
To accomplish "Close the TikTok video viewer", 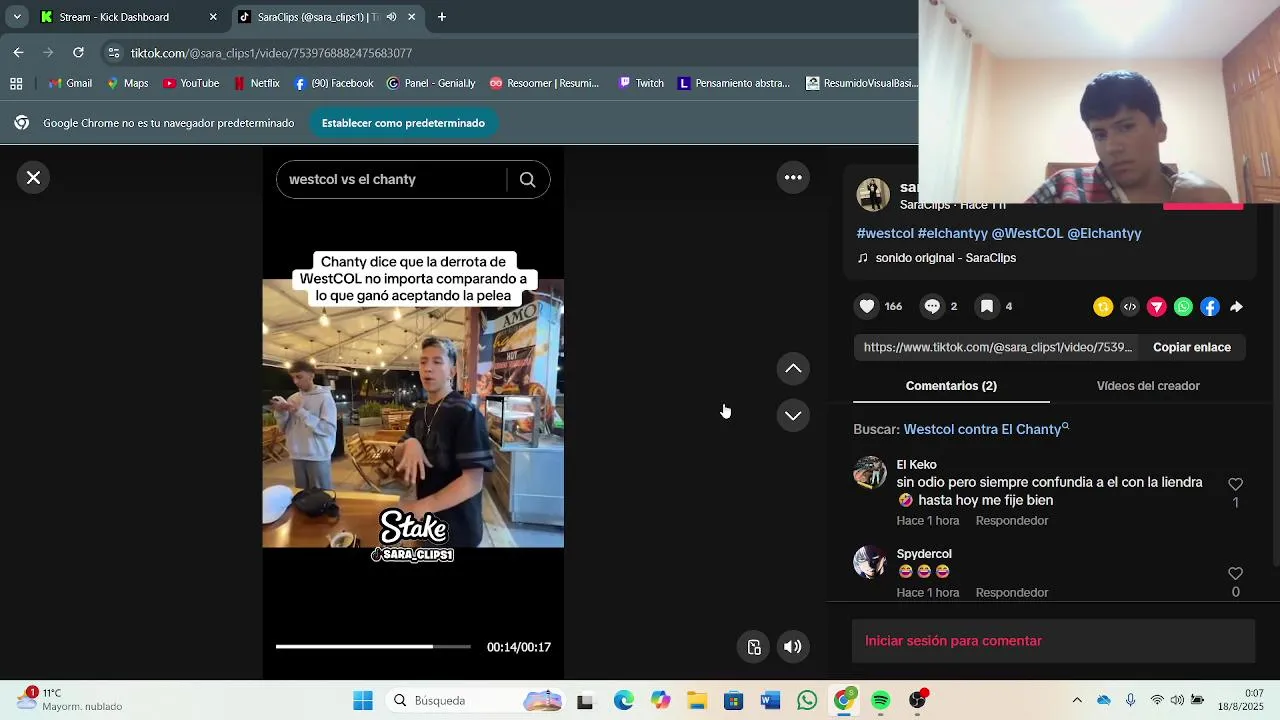I will click(x=33, y=178).
